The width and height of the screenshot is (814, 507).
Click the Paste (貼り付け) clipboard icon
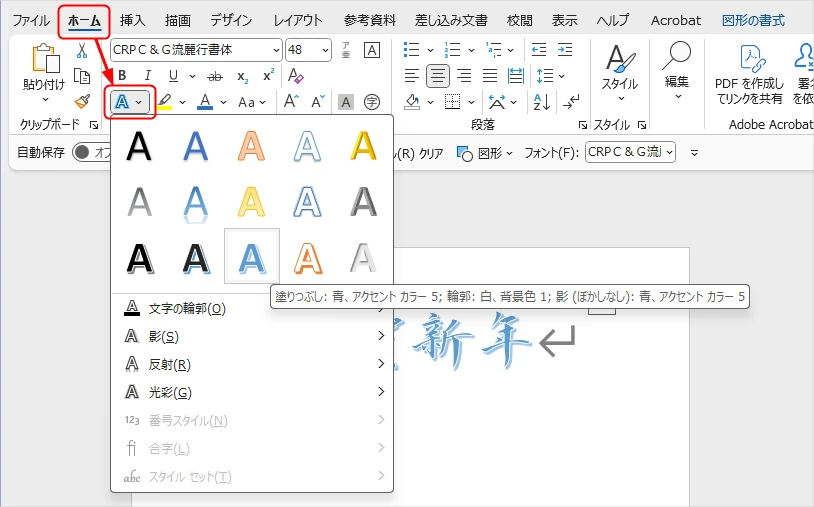(44, 58)
